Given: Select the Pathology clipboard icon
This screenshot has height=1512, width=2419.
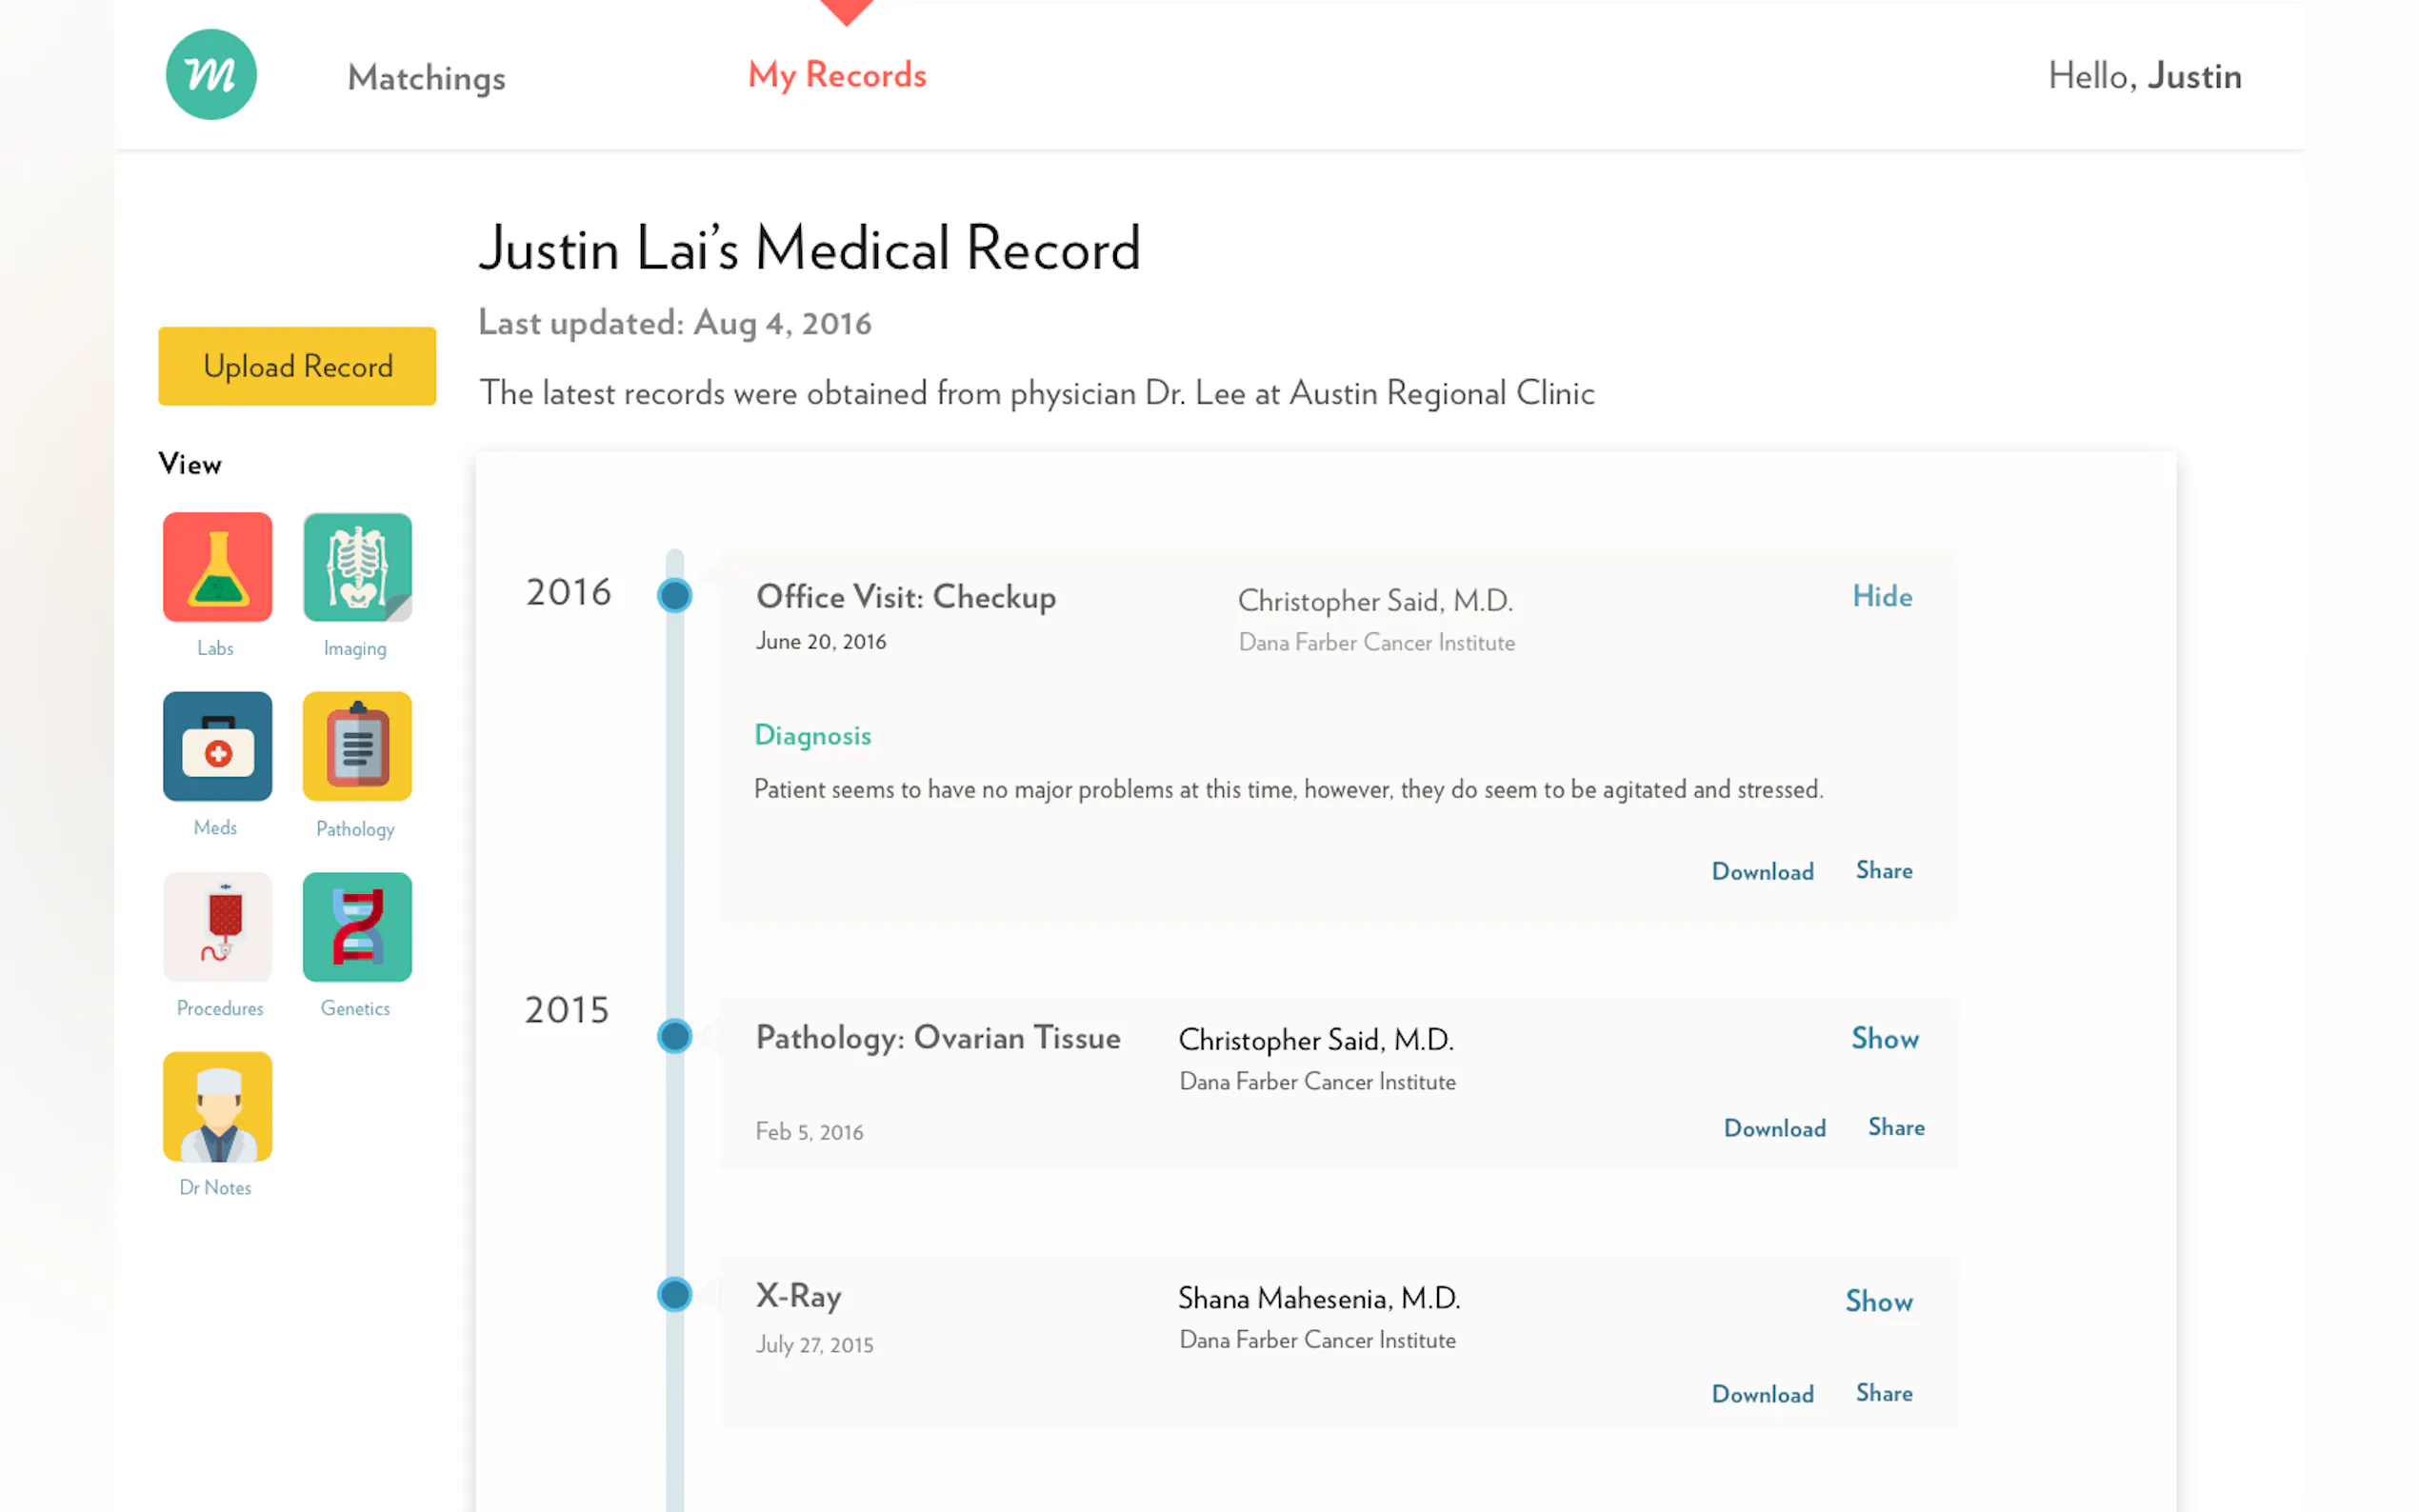Looking at the screenshot, I should pos(357,746).
